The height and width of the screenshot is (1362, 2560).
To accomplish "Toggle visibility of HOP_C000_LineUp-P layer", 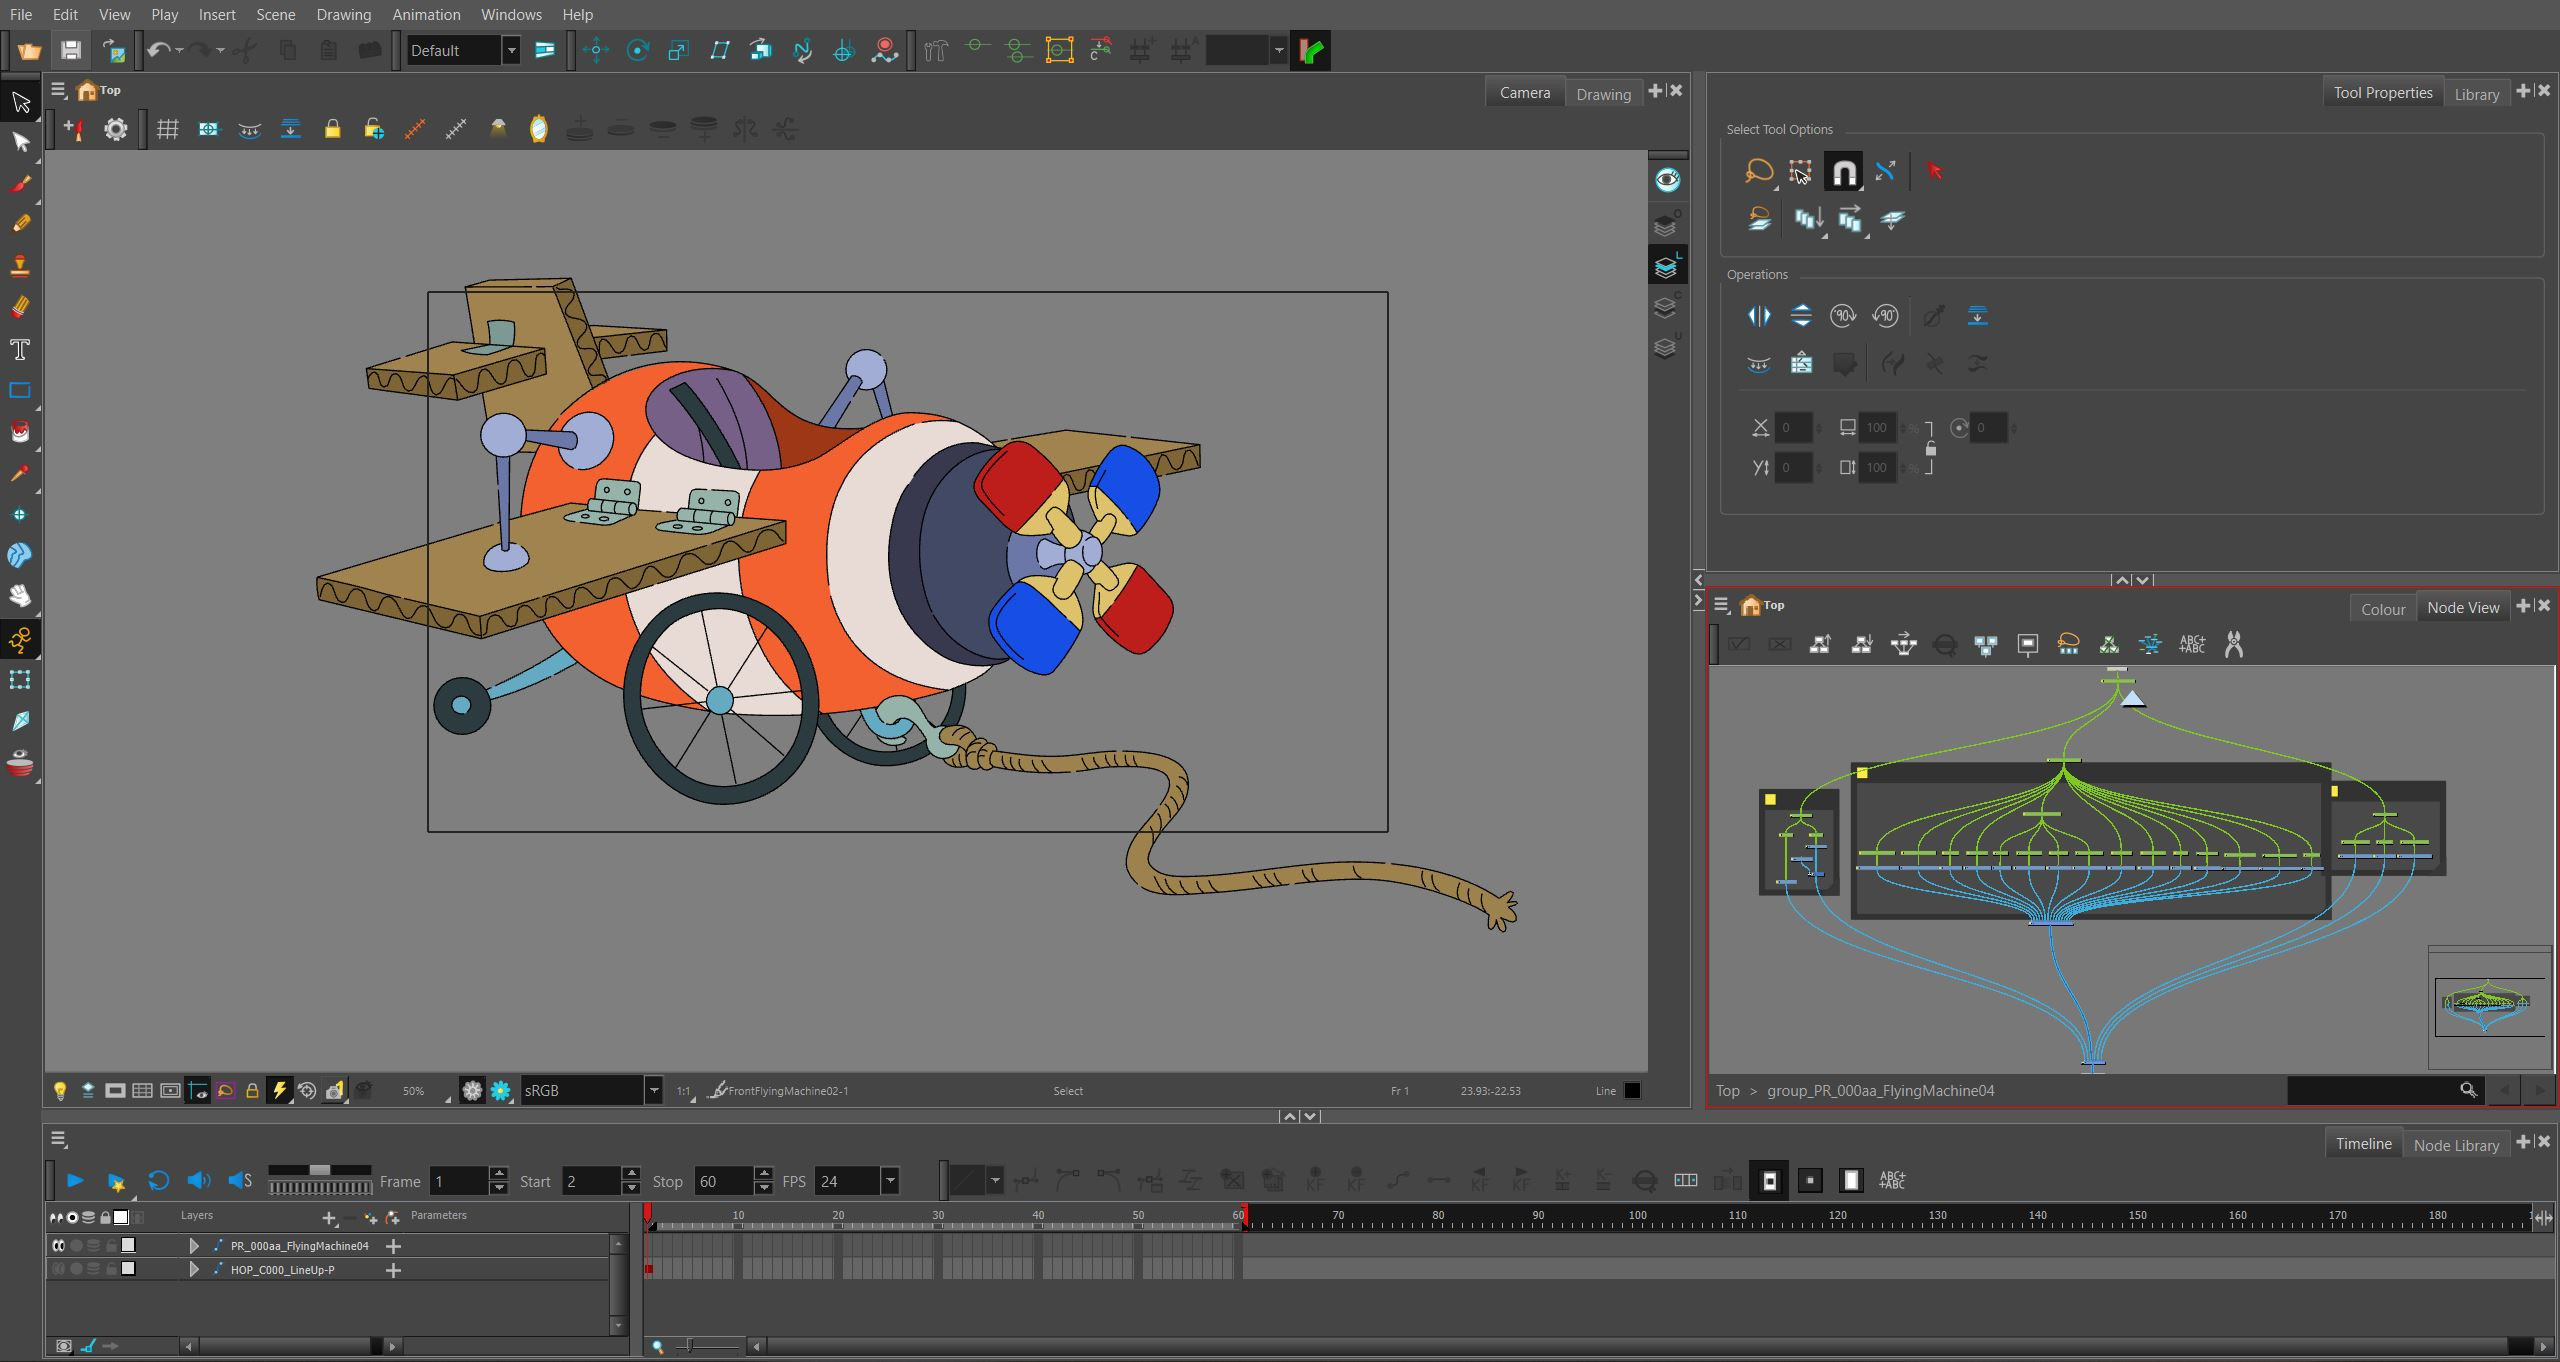I will 58,1269.
